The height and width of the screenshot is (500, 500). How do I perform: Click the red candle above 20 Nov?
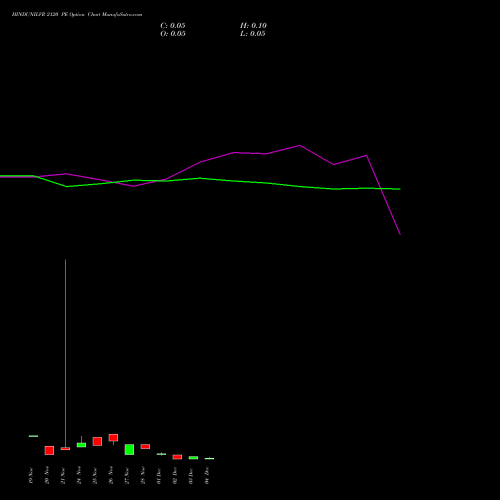pyautogui.click(x=49, y=450)
